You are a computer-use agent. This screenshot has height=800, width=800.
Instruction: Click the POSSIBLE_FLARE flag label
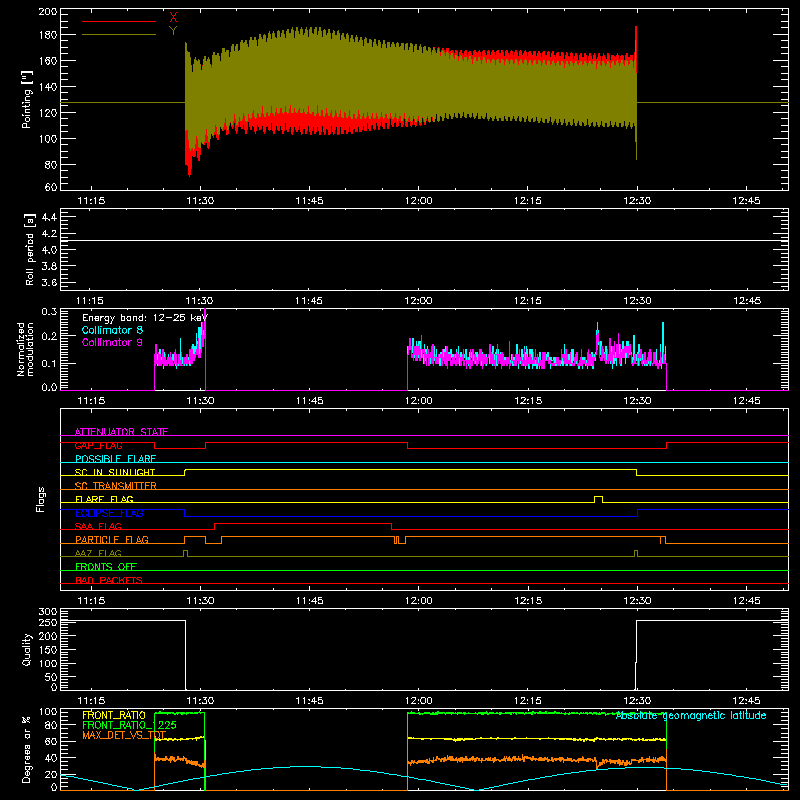click(115, 459)
